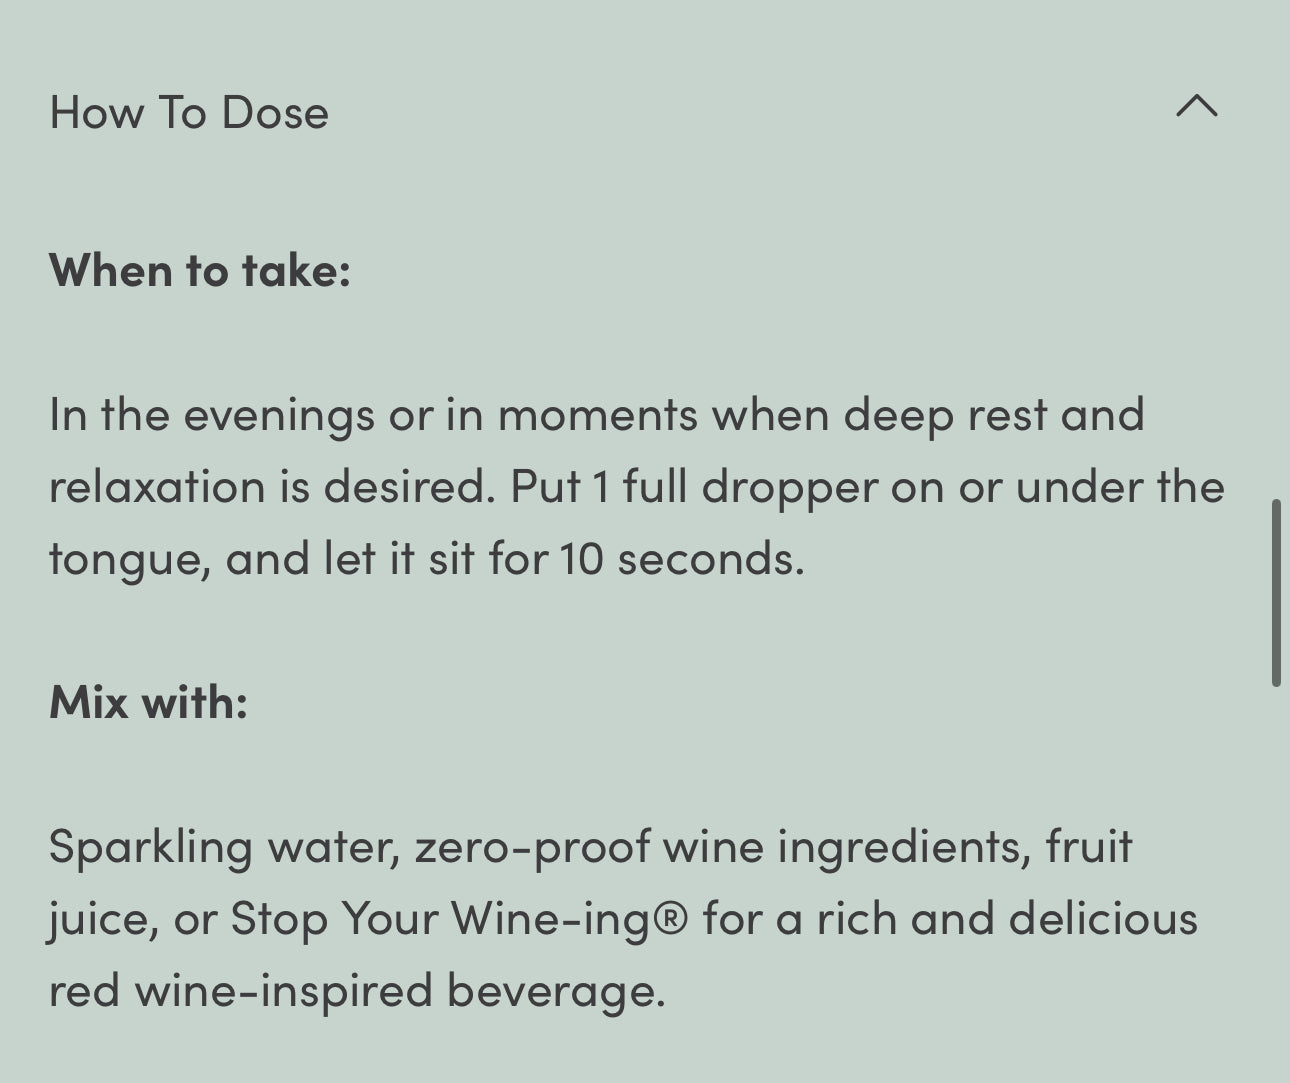The height and width of the screenshot is (1083, 1290).
Task: Collapse the How To Dose chevron arrow
Action: [1196, 106]
